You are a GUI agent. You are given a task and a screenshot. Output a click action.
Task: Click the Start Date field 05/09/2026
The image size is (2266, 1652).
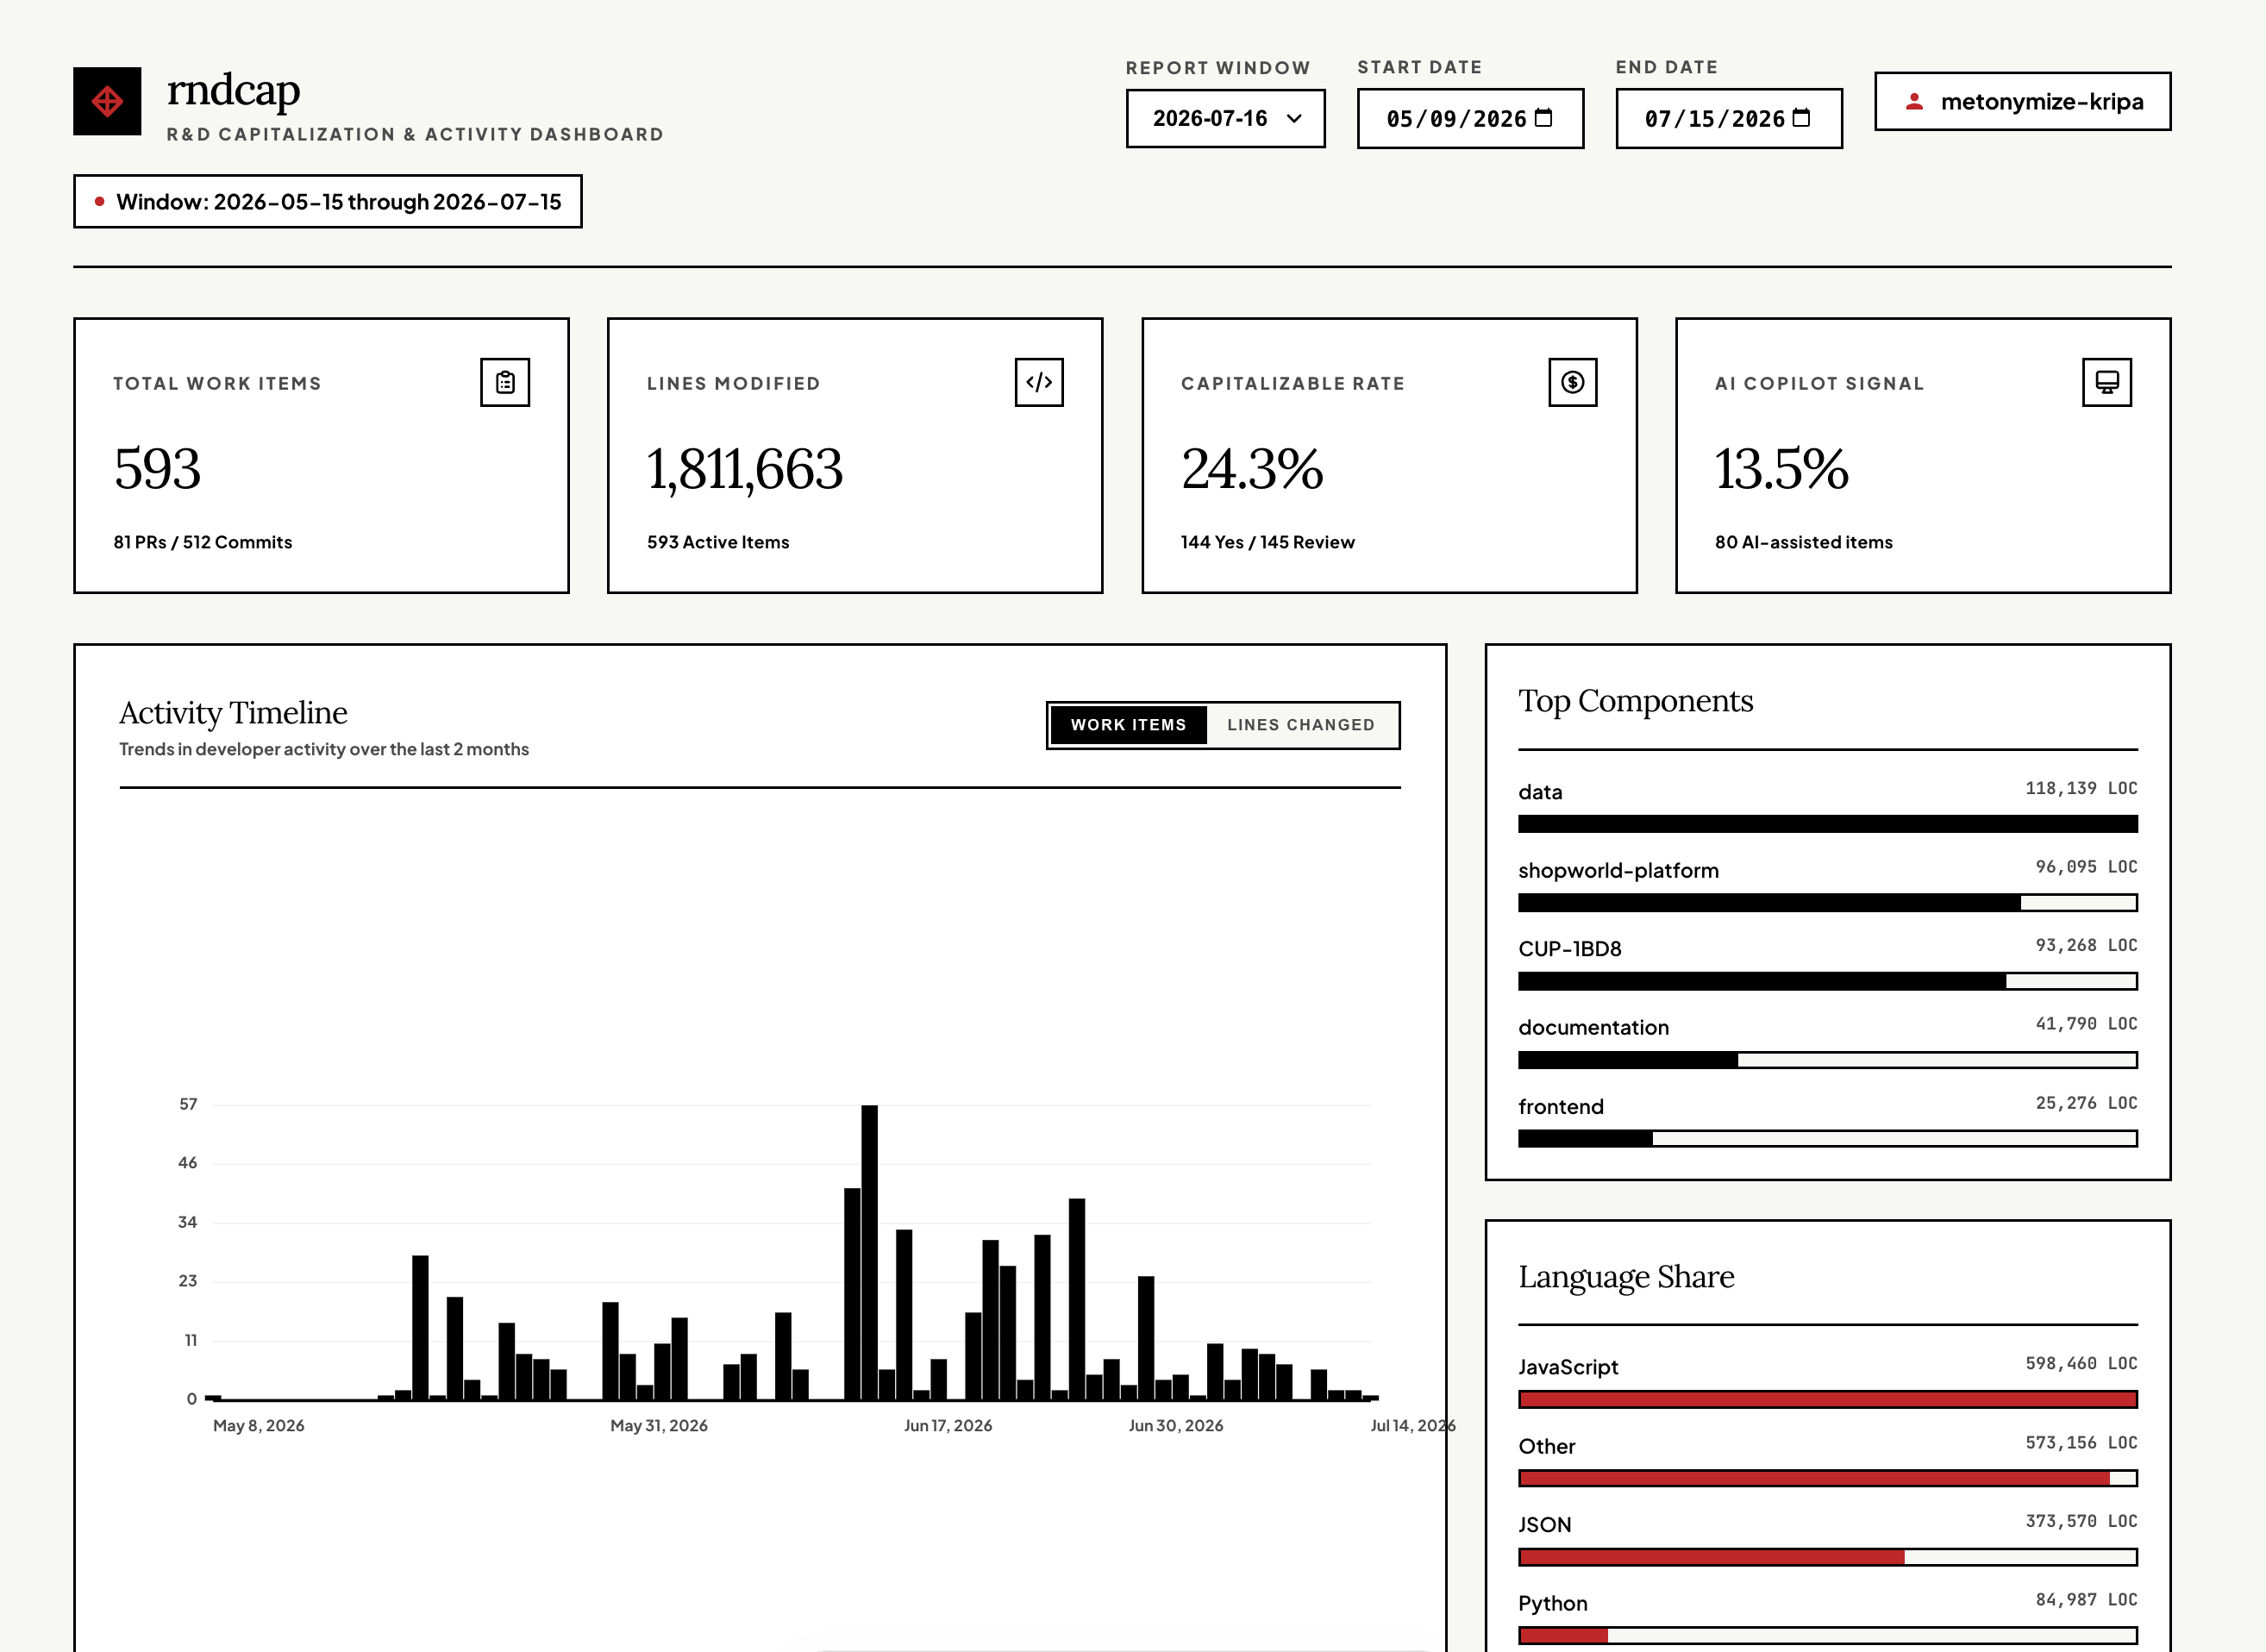click(x=1470, y=118)
